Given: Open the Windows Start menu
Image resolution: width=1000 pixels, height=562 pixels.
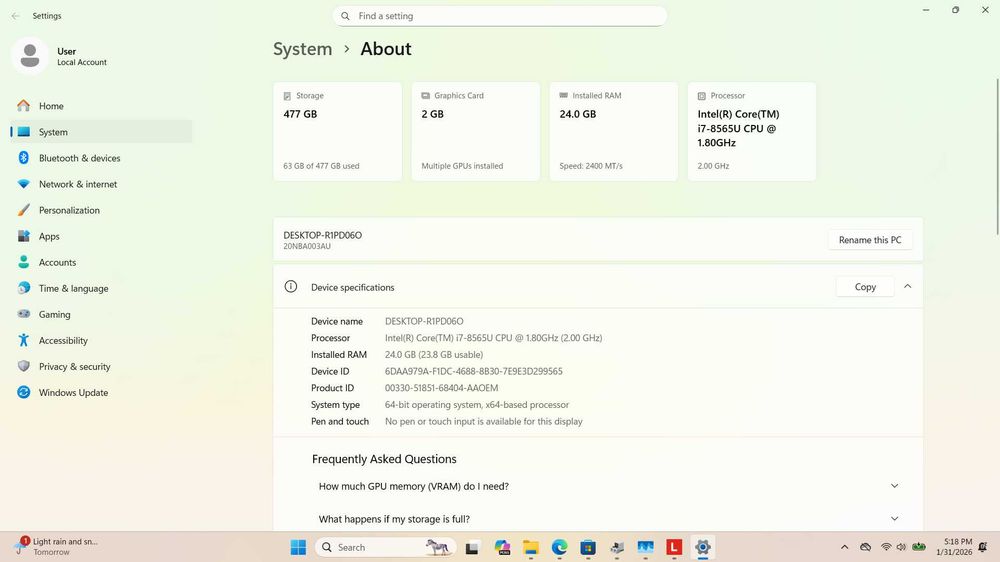Looking at the screenshot, I should point(298,547).
